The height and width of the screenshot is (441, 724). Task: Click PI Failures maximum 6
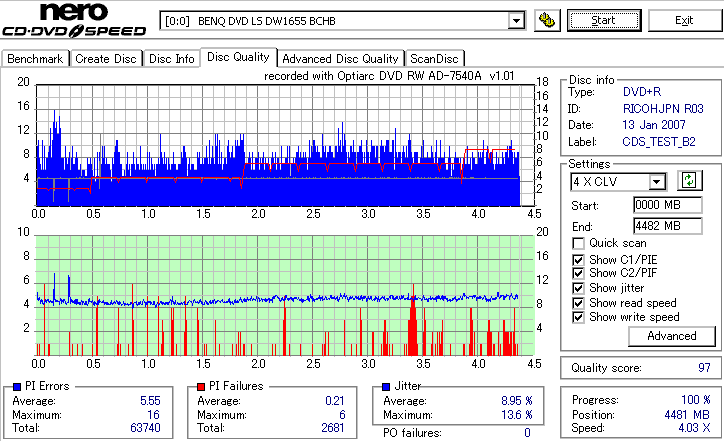pos(342,415)
